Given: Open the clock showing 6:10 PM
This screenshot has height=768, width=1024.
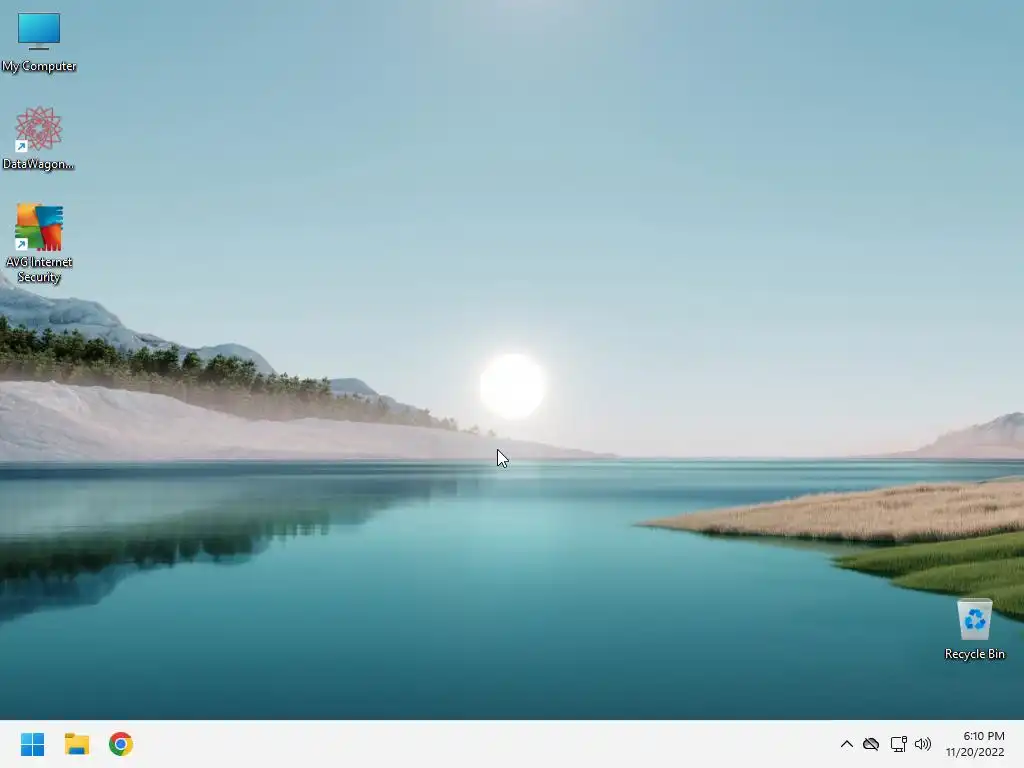Looking at the screenshot, I should pyautogui.click(x=975, y=744).
